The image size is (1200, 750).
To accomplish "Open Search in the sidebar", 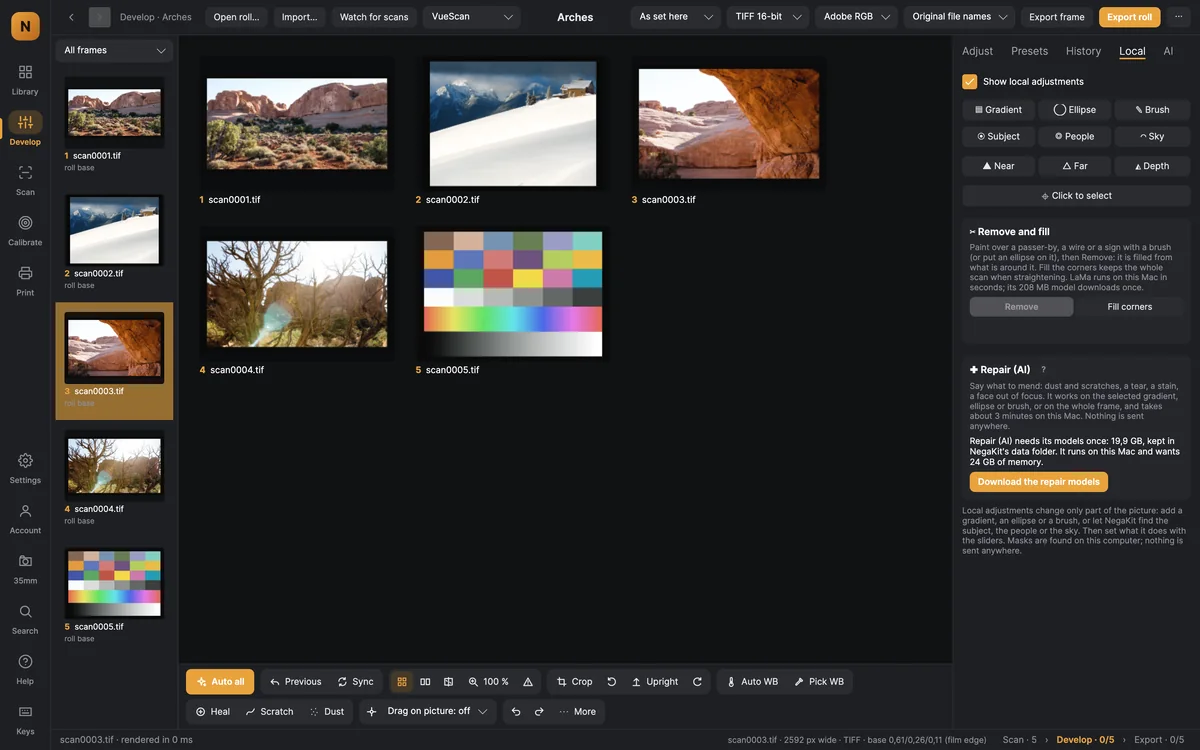I will [x=25, y=618].
